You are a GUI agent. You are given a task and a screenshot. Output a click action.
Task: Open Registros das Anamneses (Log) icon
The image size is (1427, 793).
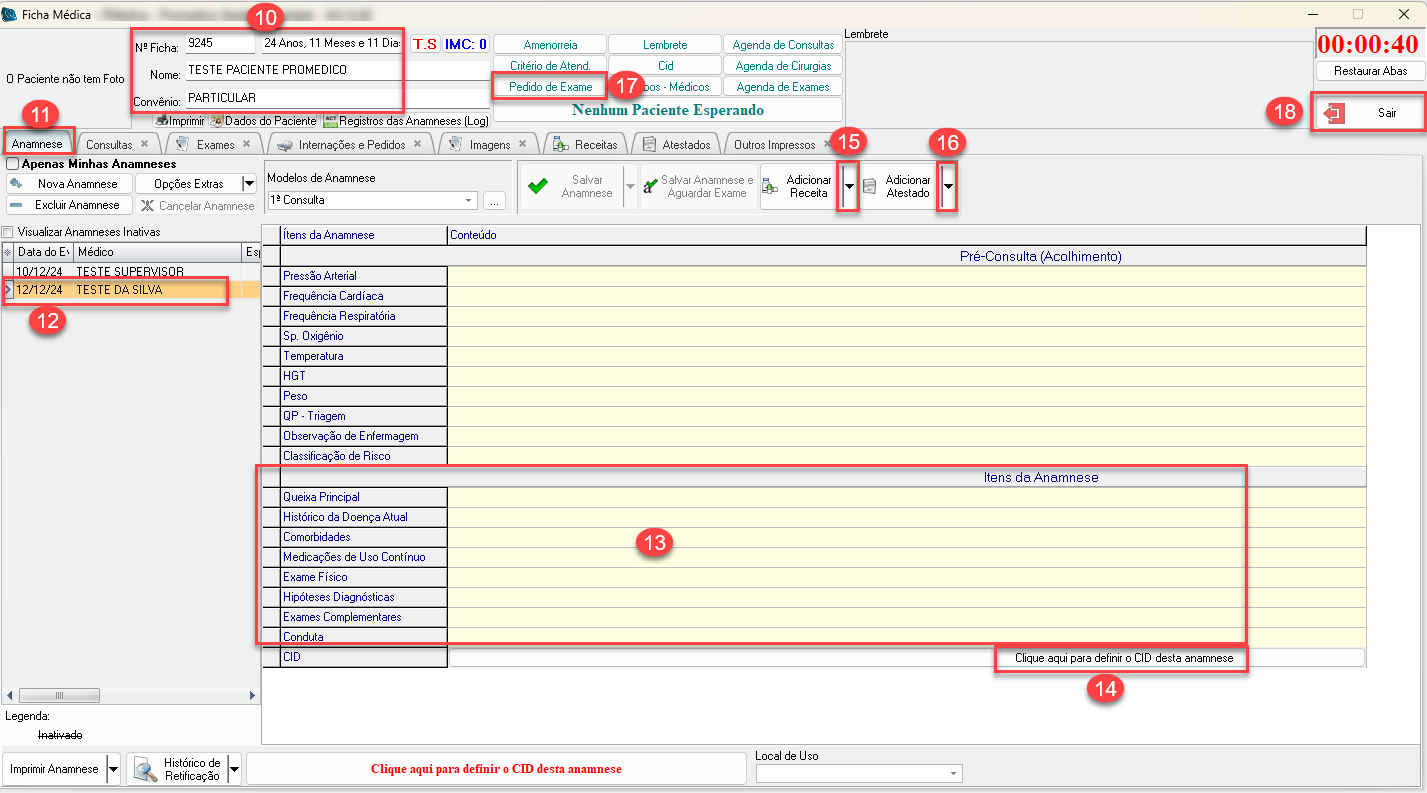pyautogui.click(x=330, y=121)
